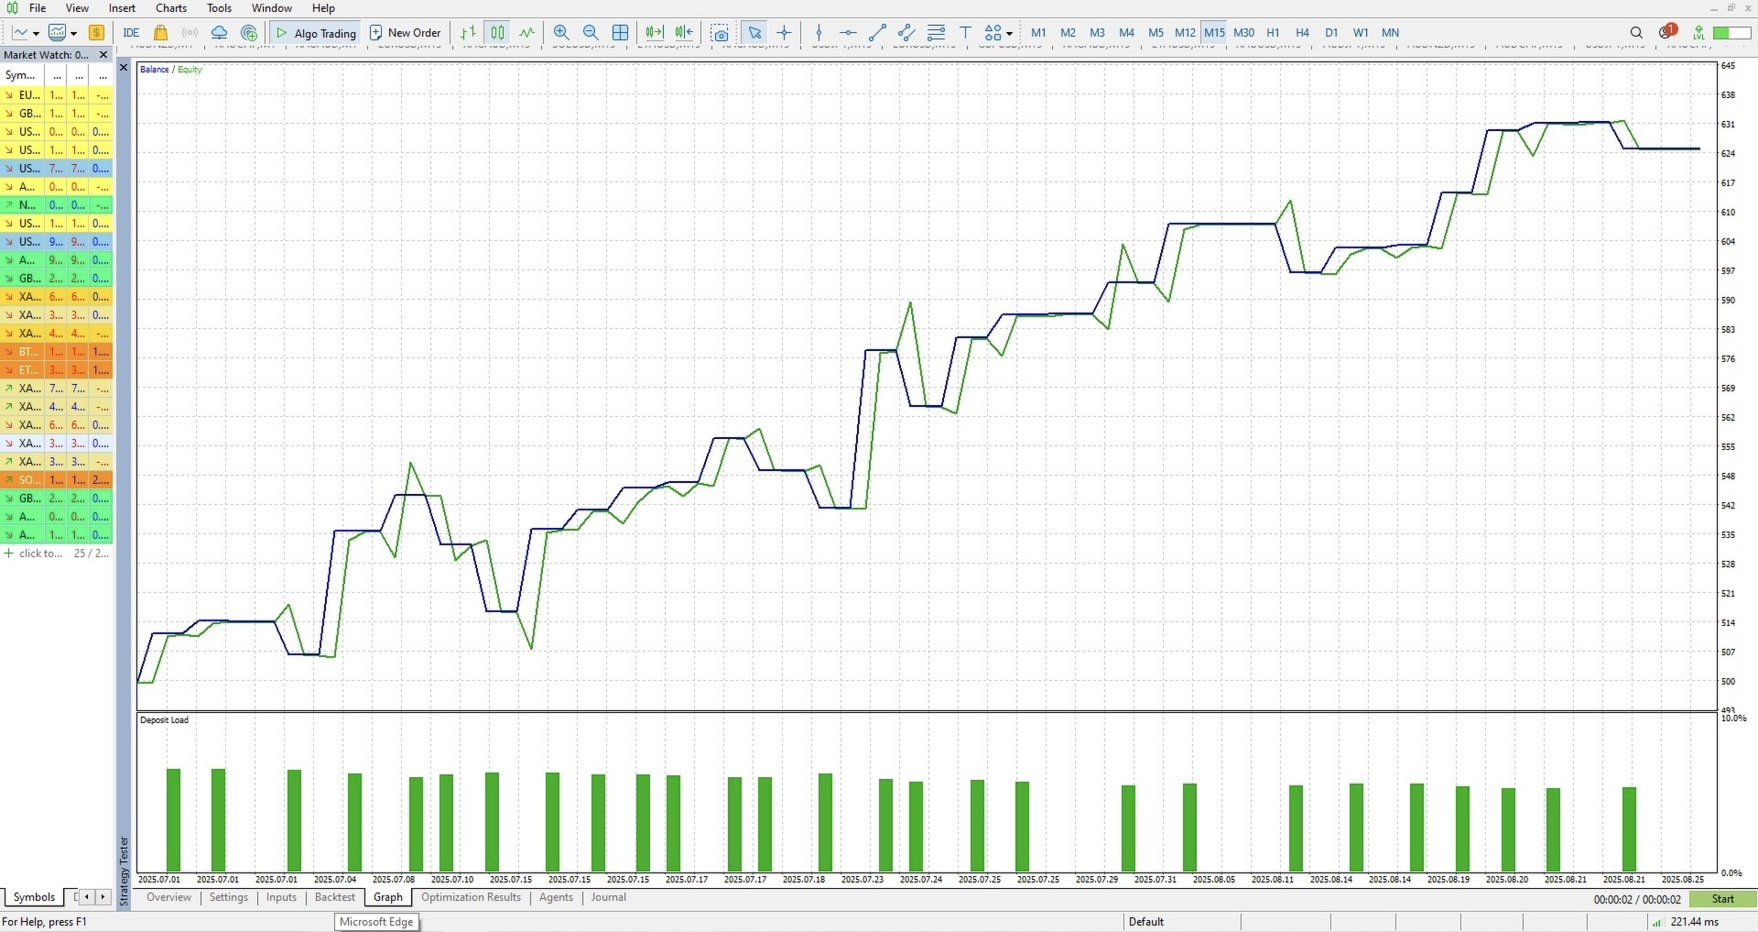
Task: Select the crosshair tool
Action: click(784, 33)
